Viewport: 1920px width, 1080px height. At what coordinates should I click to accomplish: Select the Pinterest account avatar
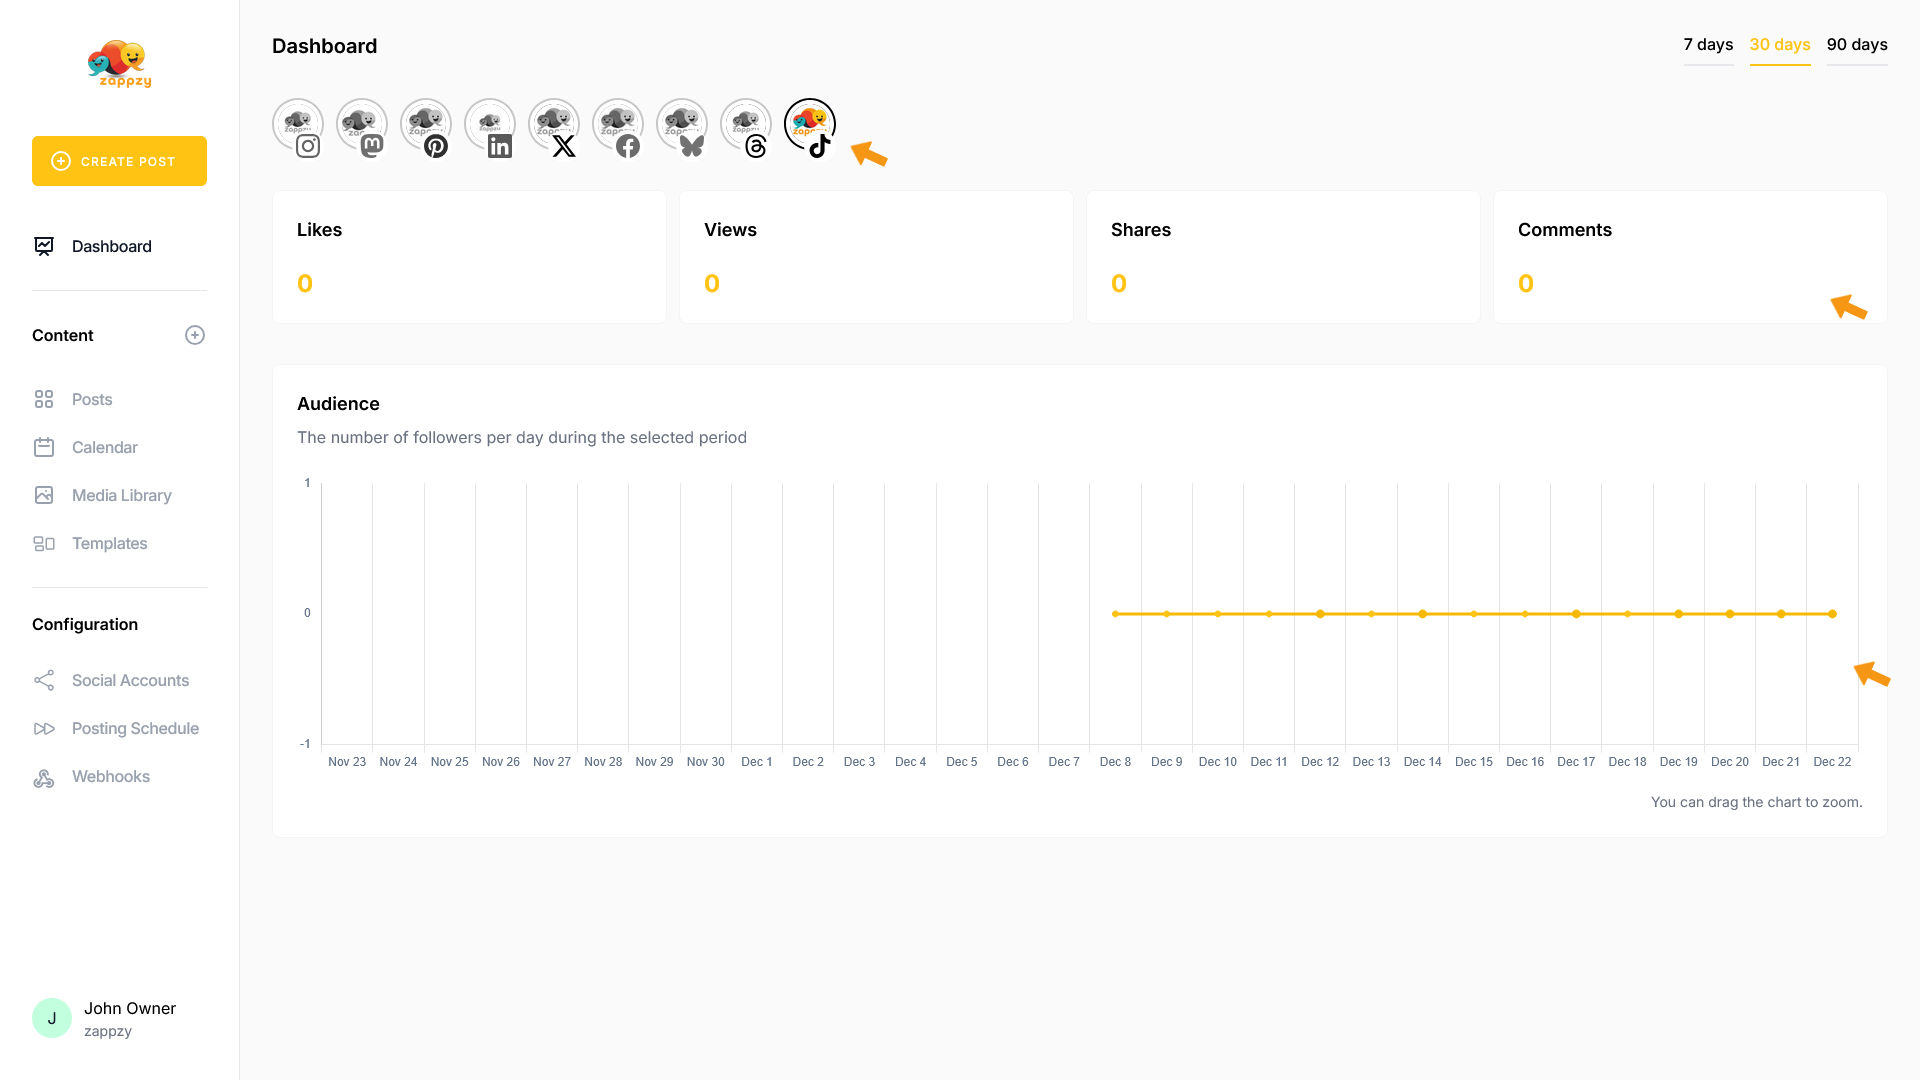426,125
